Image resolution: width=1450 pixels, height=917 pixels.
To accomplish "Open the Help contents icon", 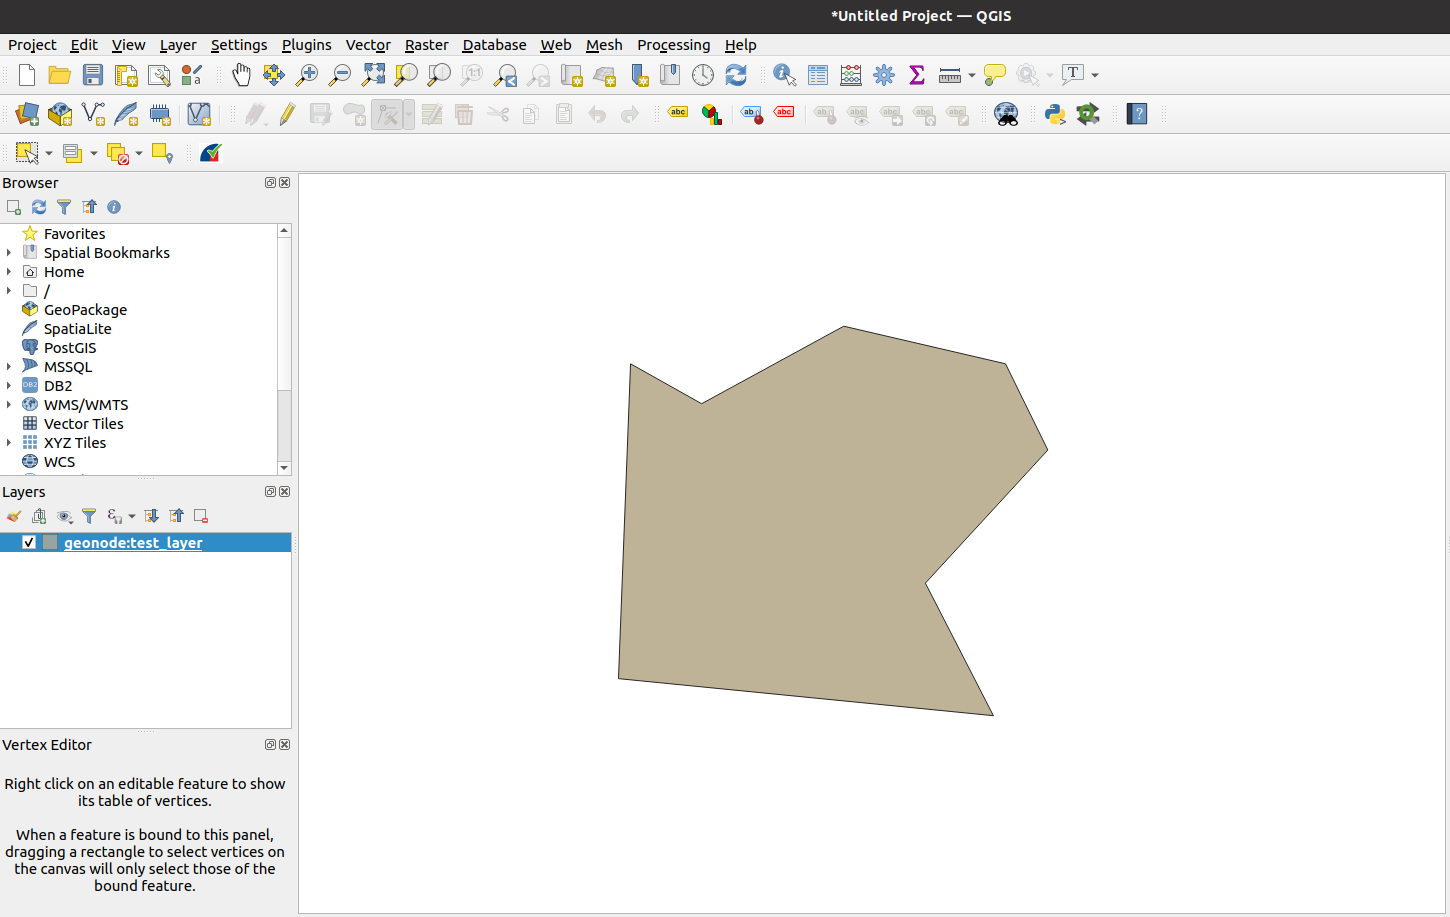I will [1137, 114].
